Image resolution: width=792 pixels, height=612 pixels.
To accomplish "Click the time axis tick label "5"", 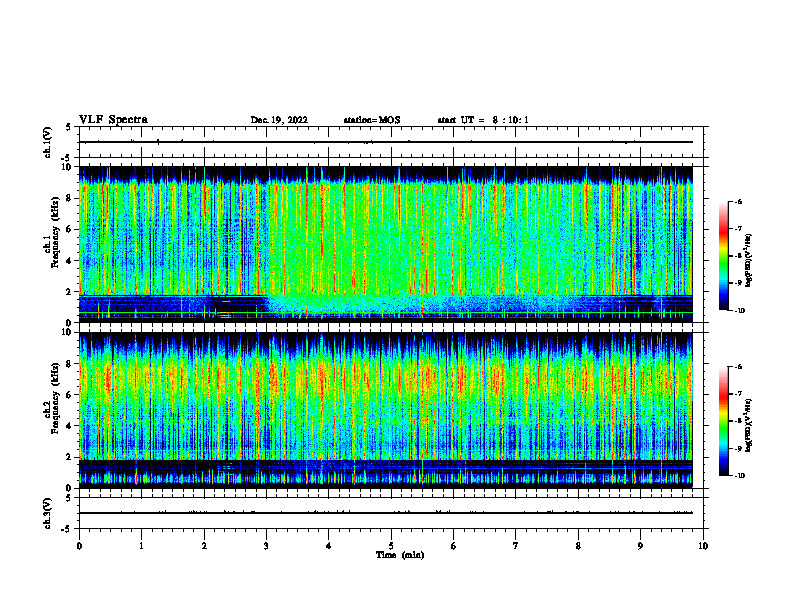I will pyautogui.click(x=391, y=546).
